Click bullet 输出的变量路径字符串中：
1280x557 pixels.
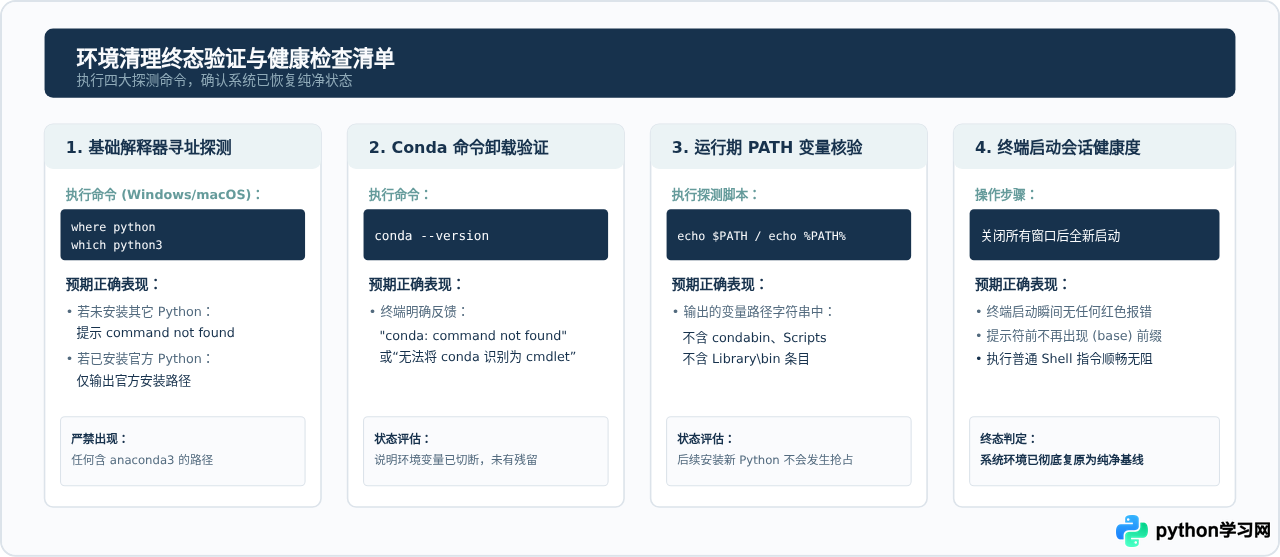click(753, 311)
